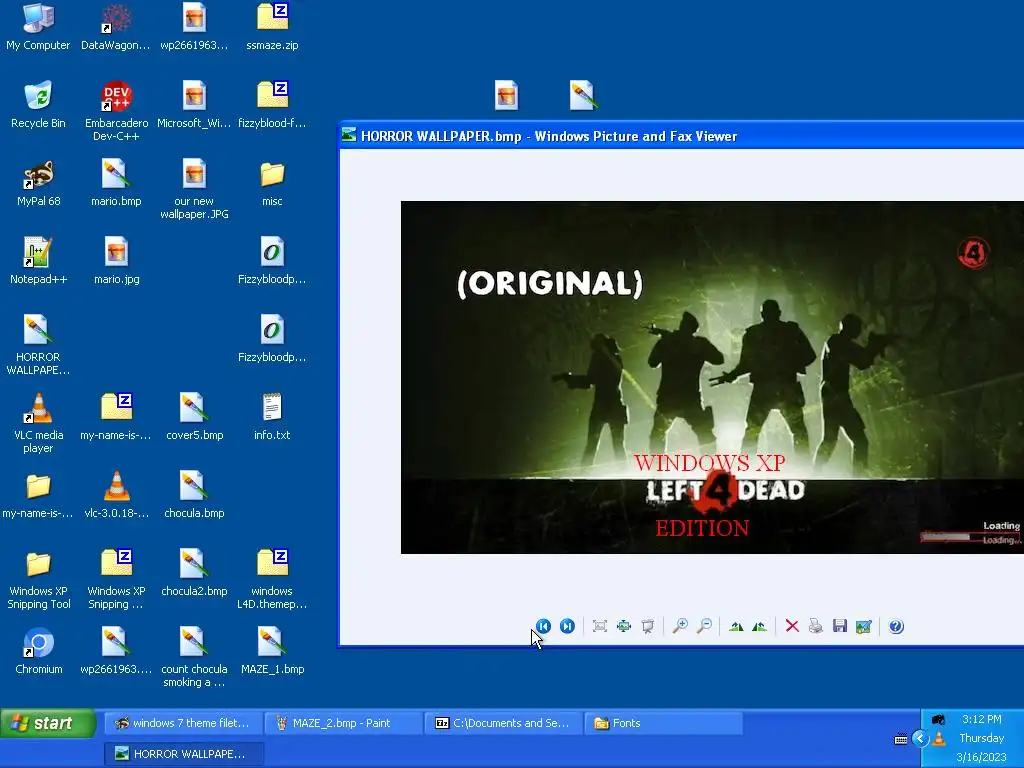Select the Embarcadero Dev-C++ shortcut
The image size is (1024, 768).
coord(116,111)
